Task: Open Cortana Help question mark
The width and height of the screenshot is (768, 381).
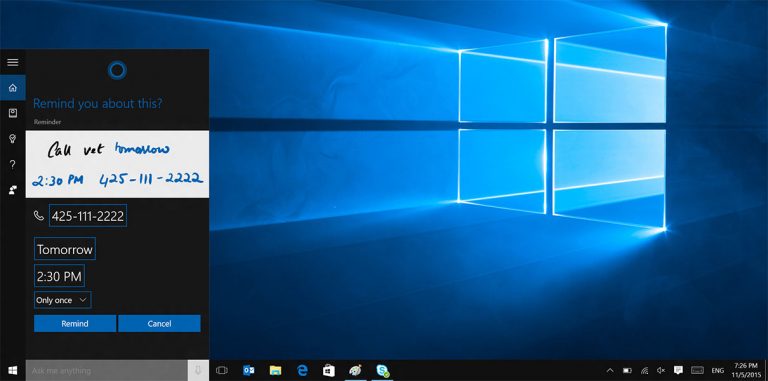Action: pos(13,165)
